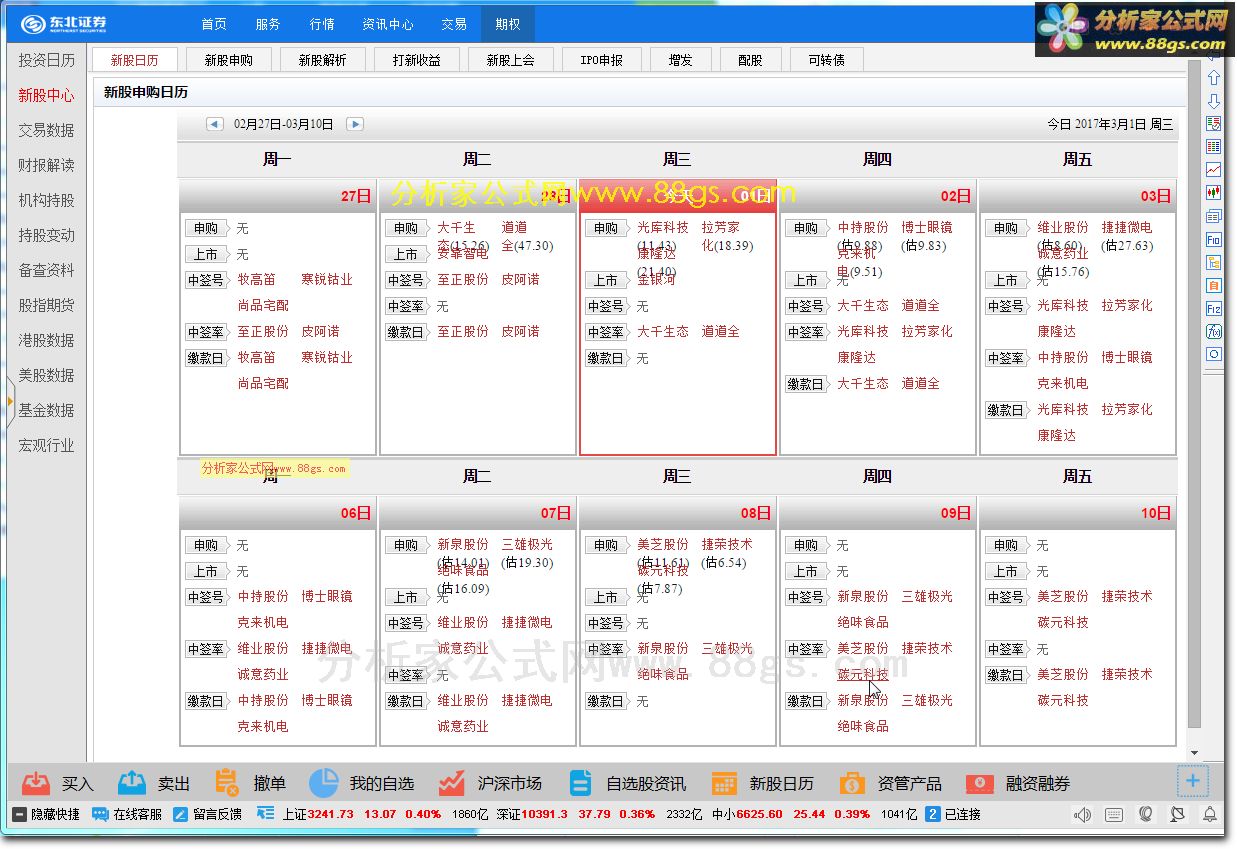Switch to 新股上会 tab
Image resolution: width=1237 pixels, height=849 pixels.
511,60
